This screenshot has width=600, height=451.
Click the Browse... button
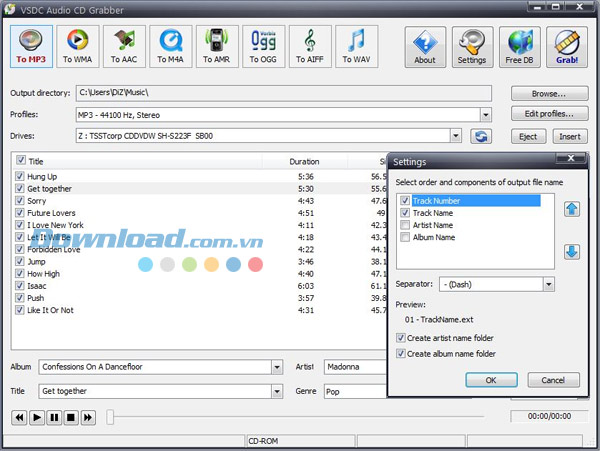click(548, 93)
